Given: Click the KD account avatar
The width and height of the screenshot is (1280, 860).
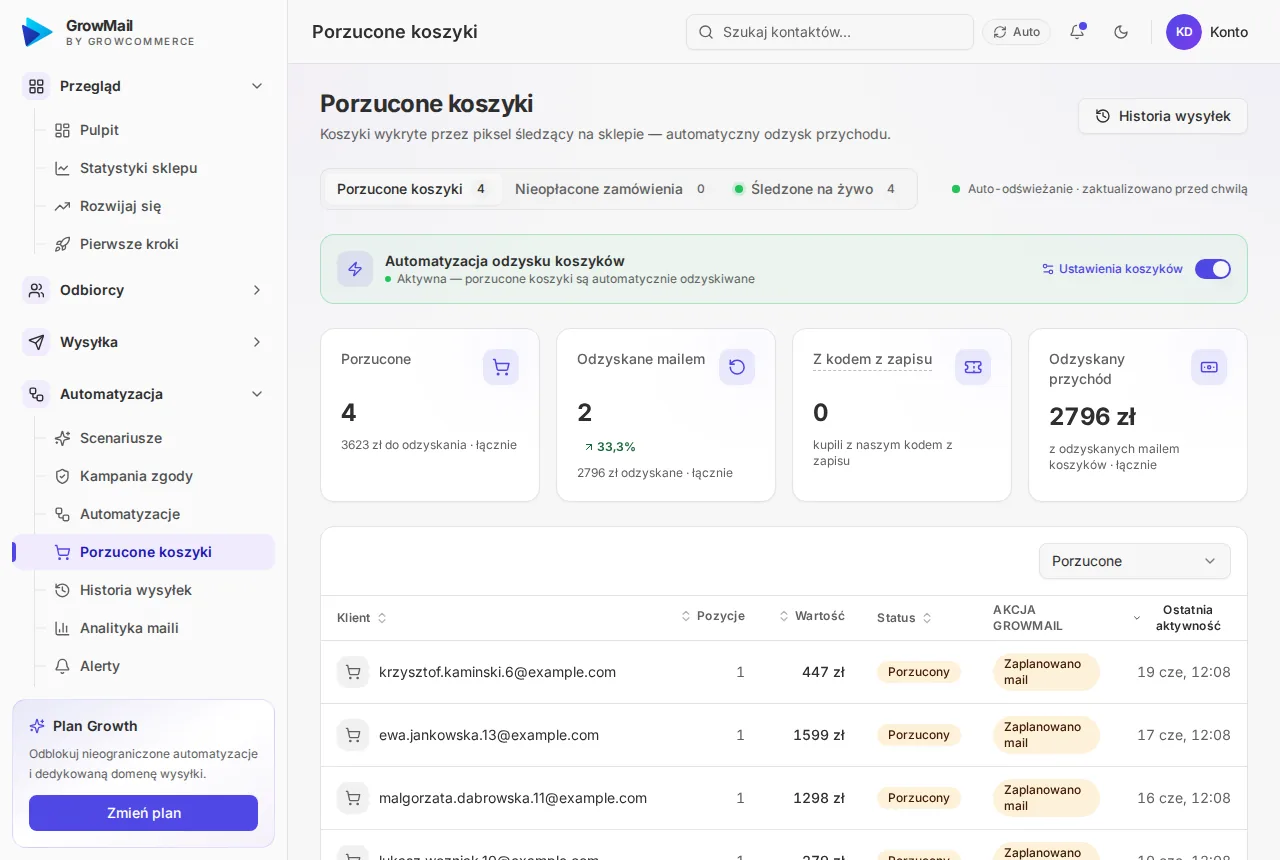Looking at the screenshot, I should click(1184, 32).
